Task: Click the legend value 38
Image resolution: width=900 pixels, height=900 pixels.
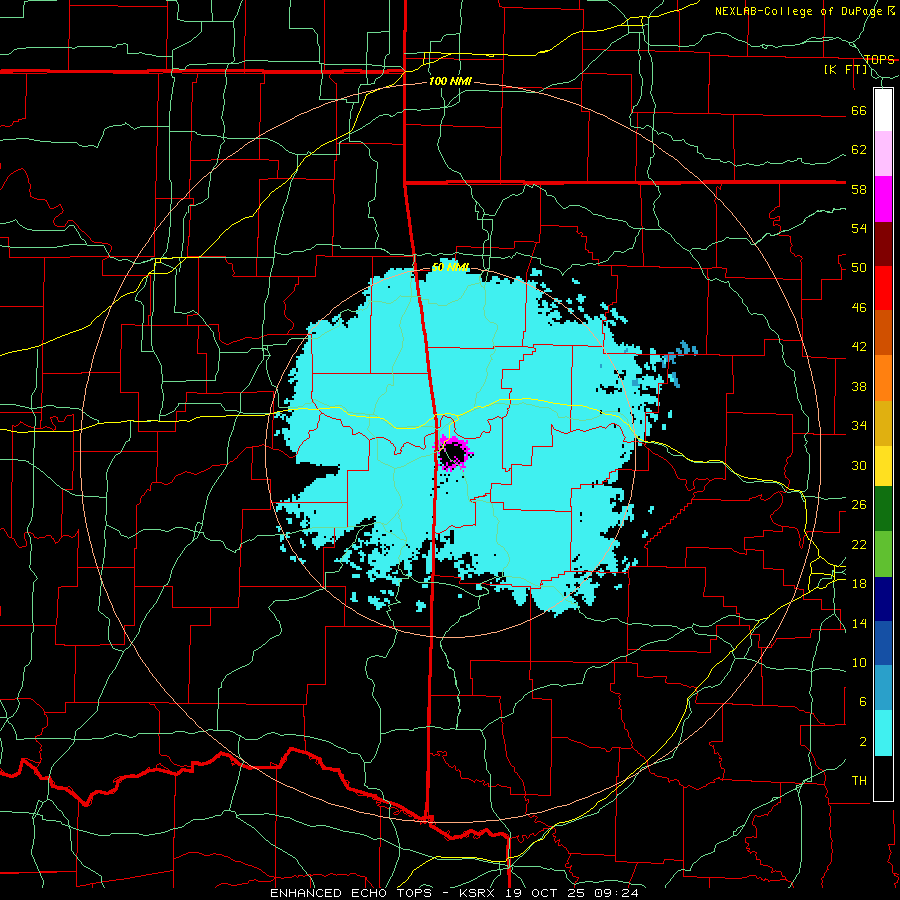Action: 859,387
